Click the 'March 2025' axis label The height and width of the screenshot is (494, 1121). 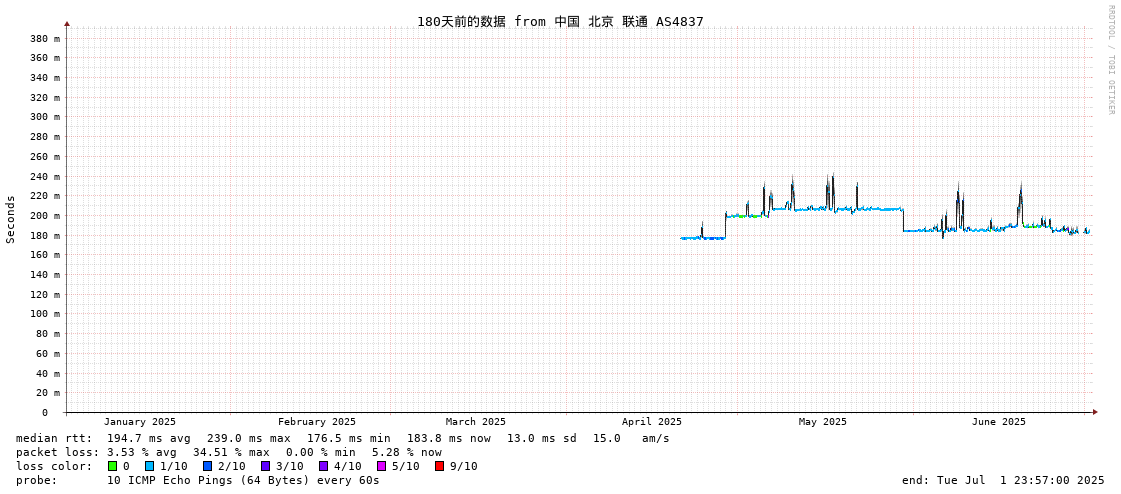tap(475, 422)
